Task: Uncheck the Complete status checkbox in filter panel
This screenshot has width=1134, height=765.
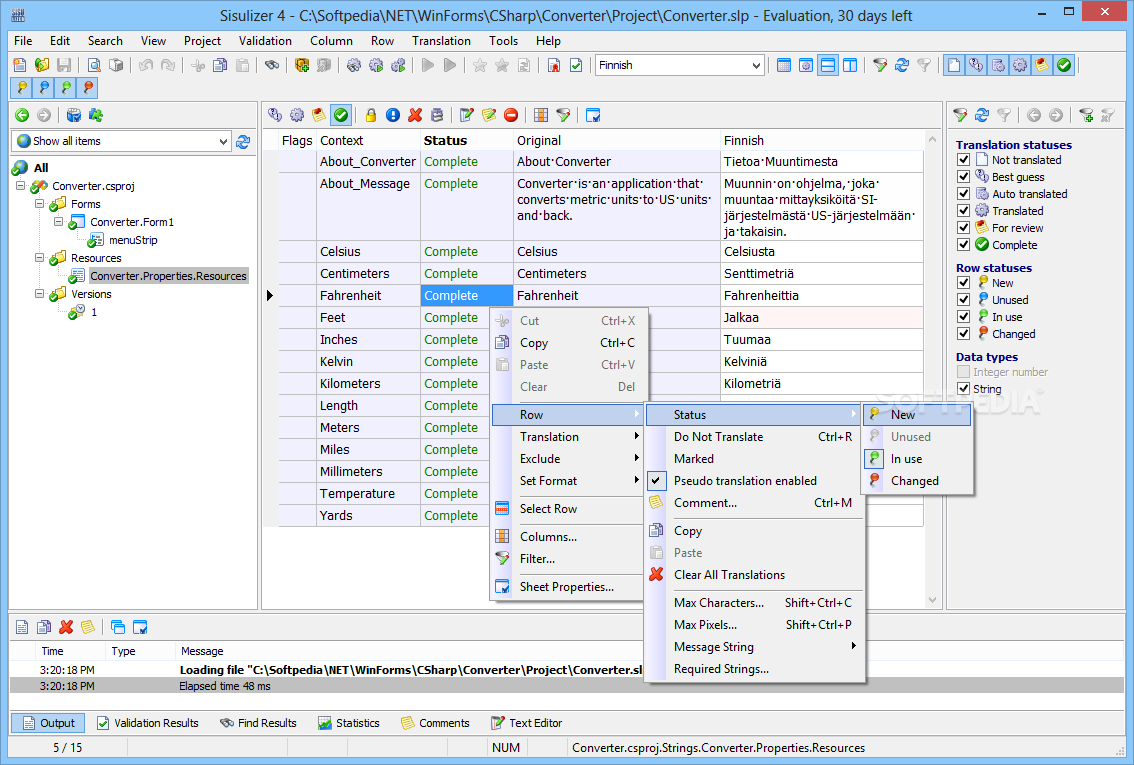Action: click(x=963, y=244)
